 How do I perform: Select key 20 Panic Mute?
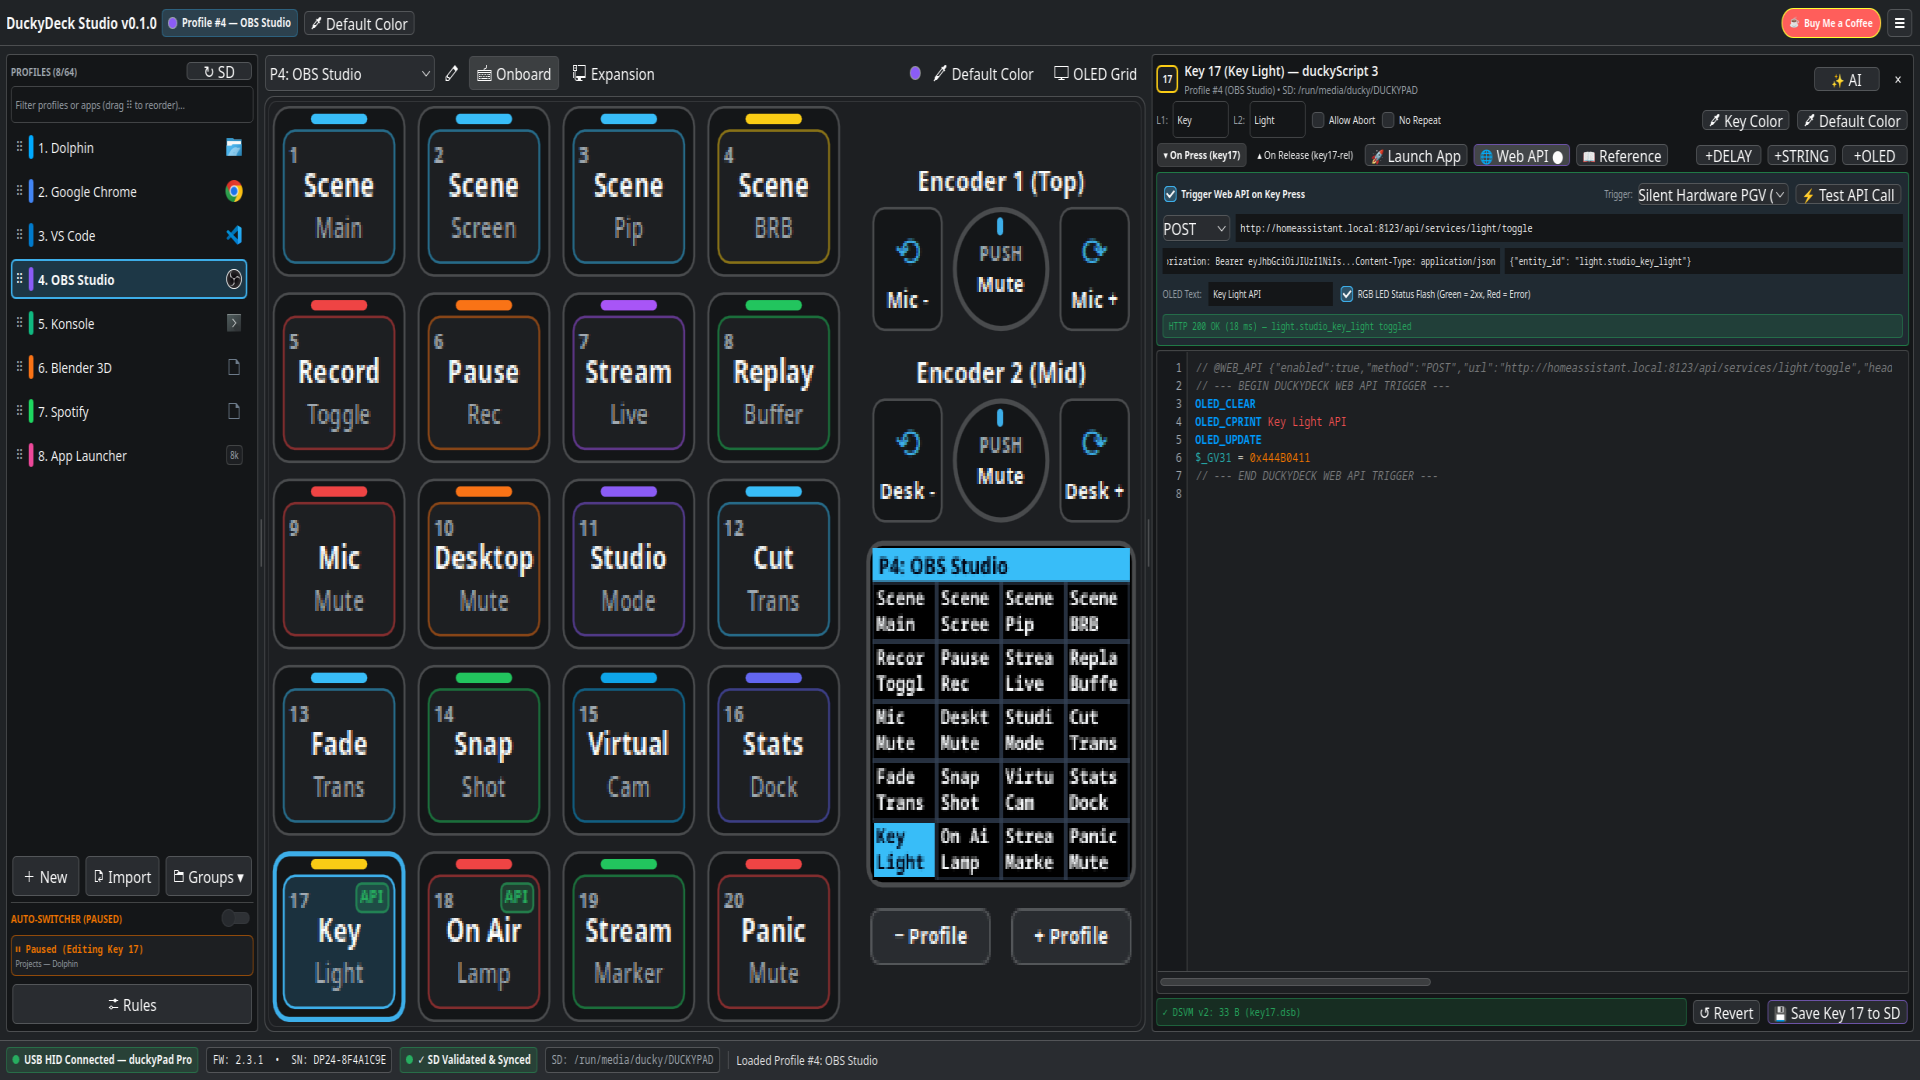773,938
